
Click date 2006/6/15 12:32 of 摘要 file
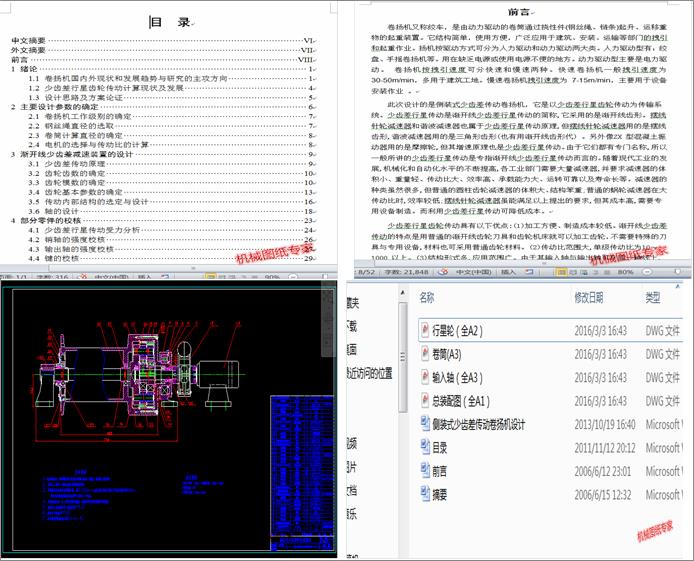(x=602, y=494)
